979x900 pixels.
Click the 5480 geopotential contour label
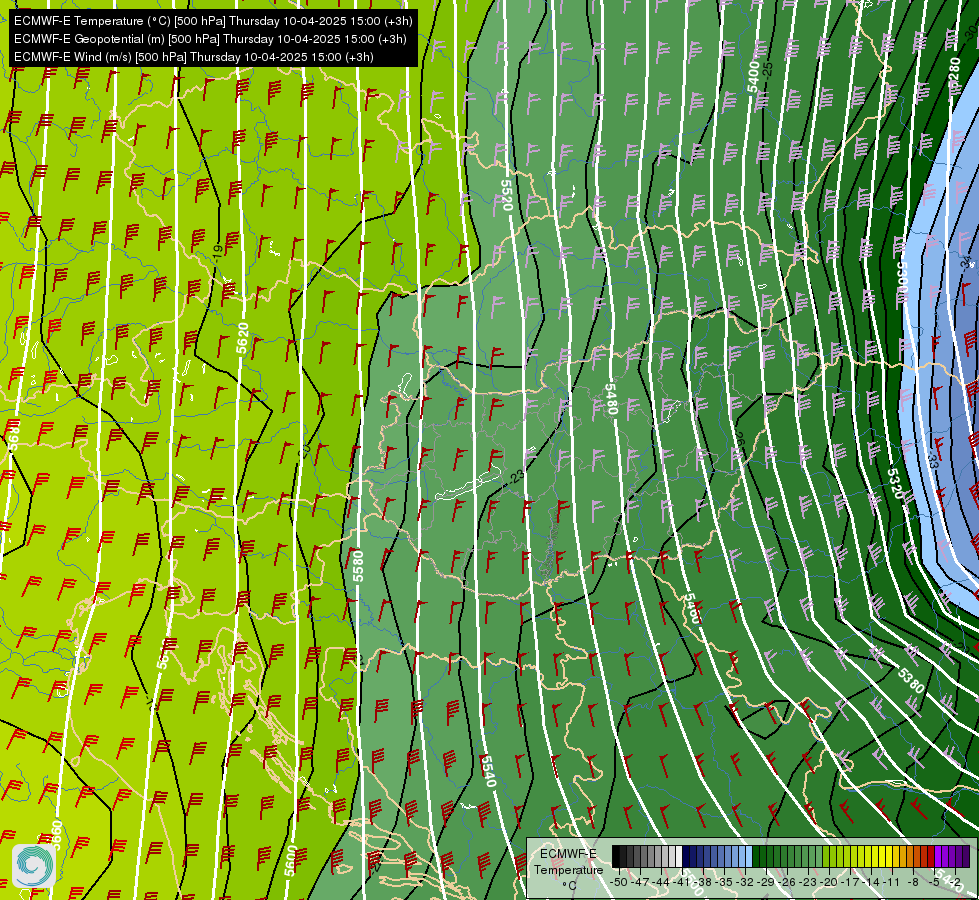(x=611, y=400)
